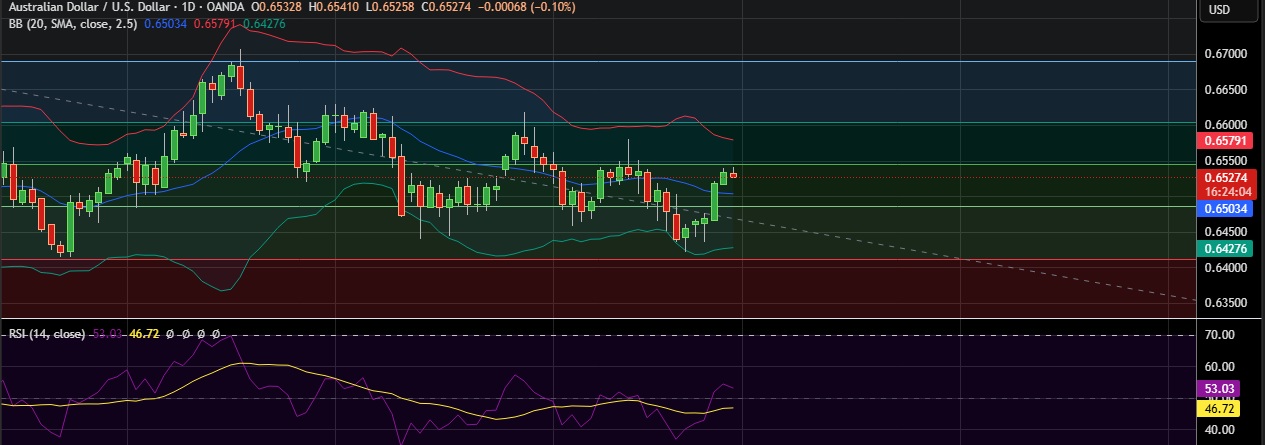Screen dimensions: 1265x445
Task: Click the purple 53.03 RSI axis label
Action: click(1220, 389)
